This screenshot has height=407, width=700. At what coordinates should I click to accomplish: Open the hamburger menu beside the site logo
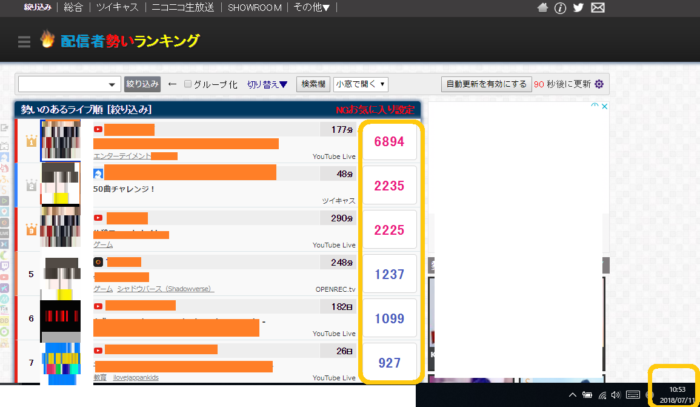(24, 42)
